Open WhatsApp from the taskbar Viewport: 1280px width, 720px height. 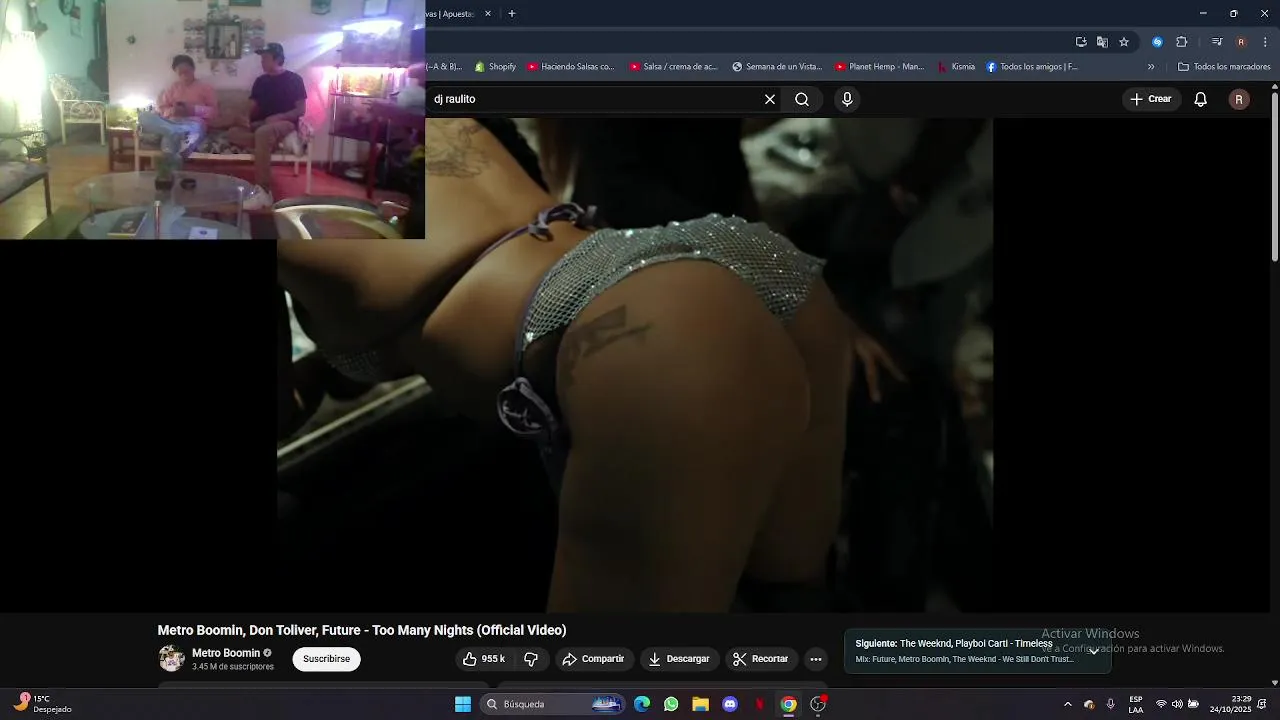671,704
